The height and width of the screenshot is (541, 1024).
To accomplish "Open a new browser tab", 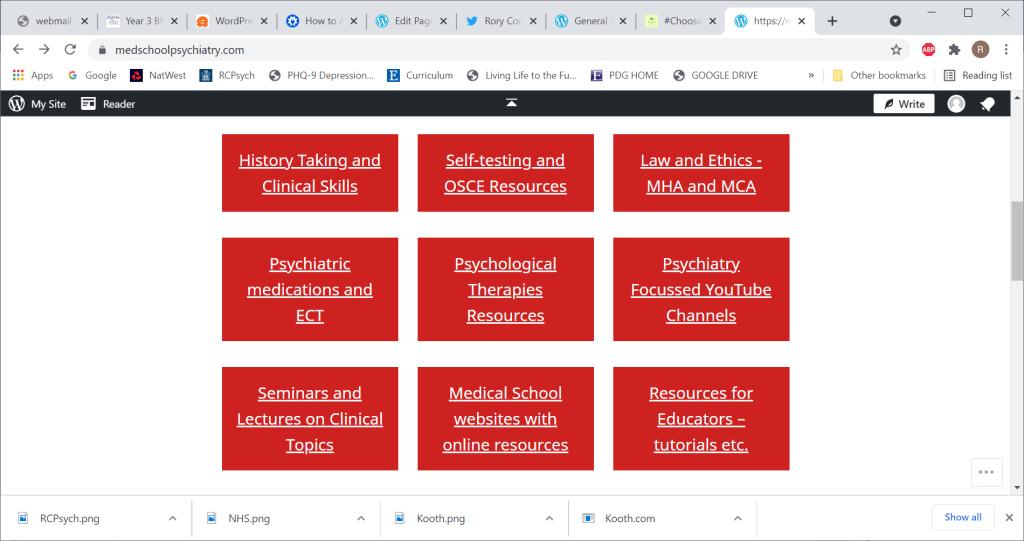I will coord(832,21).
